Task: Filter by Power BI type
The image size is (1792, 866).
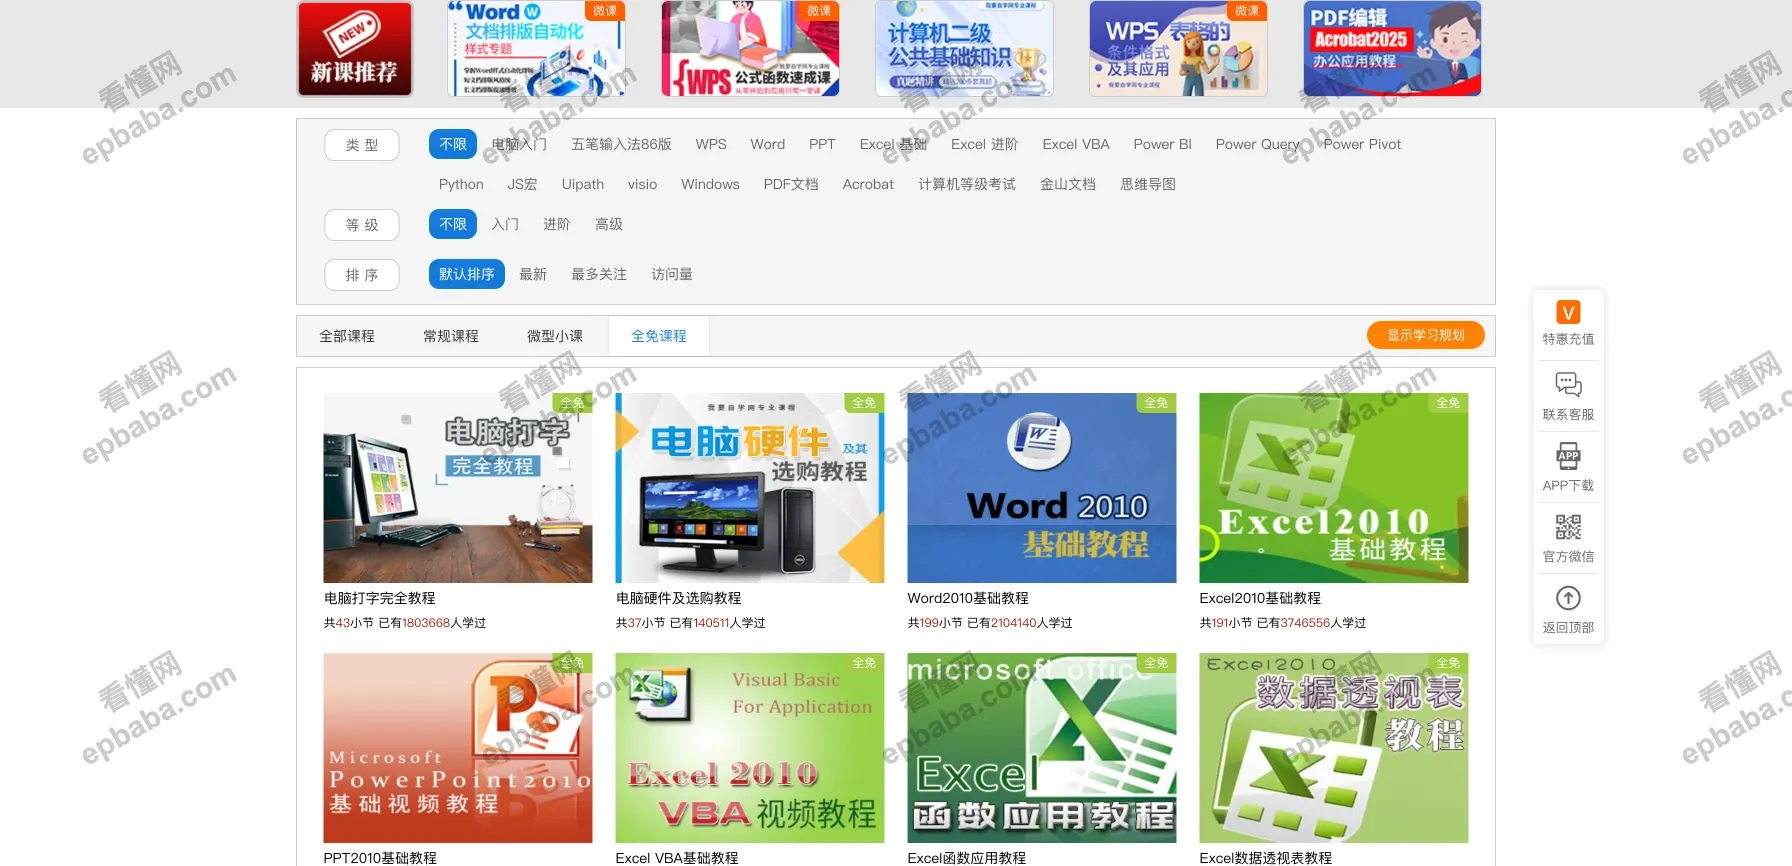Action: (x=1162, y=144)
